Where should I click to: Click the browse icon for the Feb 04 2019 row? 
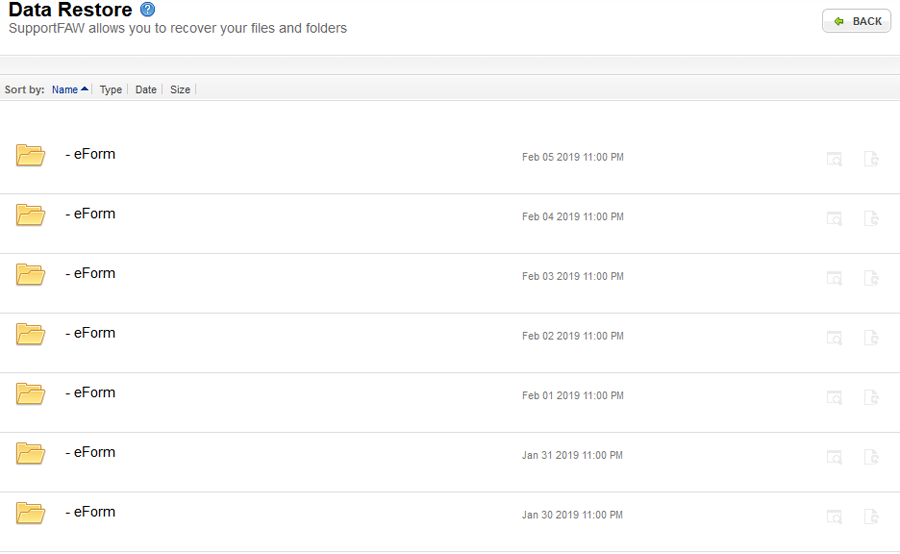click(x=834, y=219)
